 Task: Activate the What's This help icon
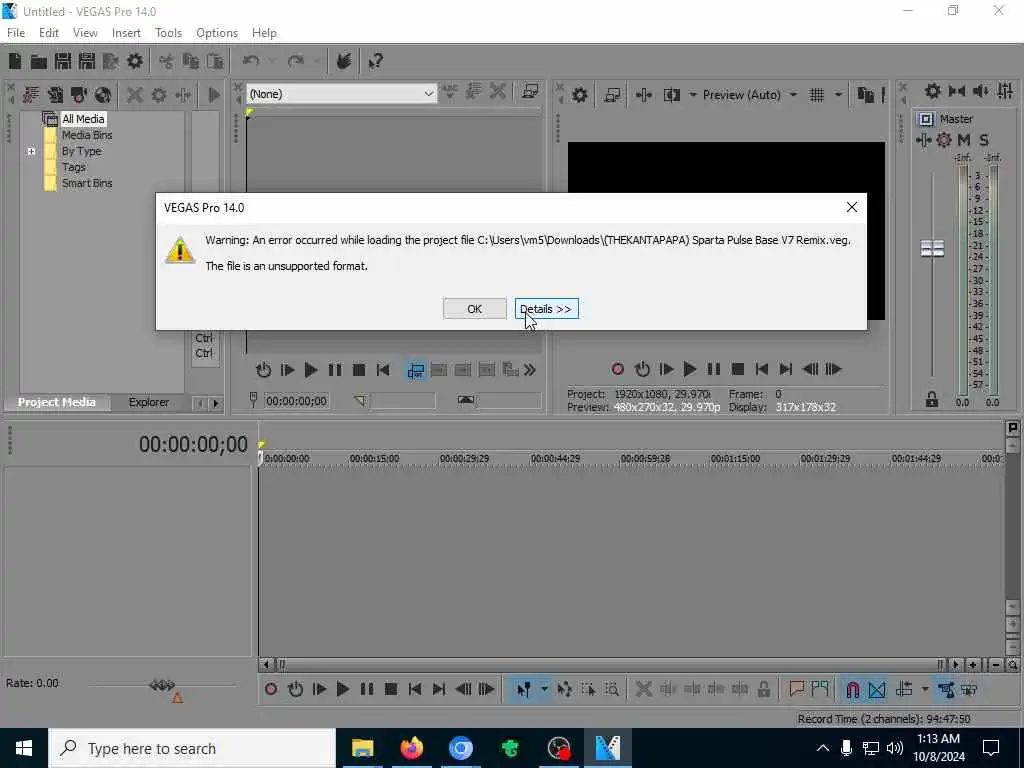coord(376,61)
